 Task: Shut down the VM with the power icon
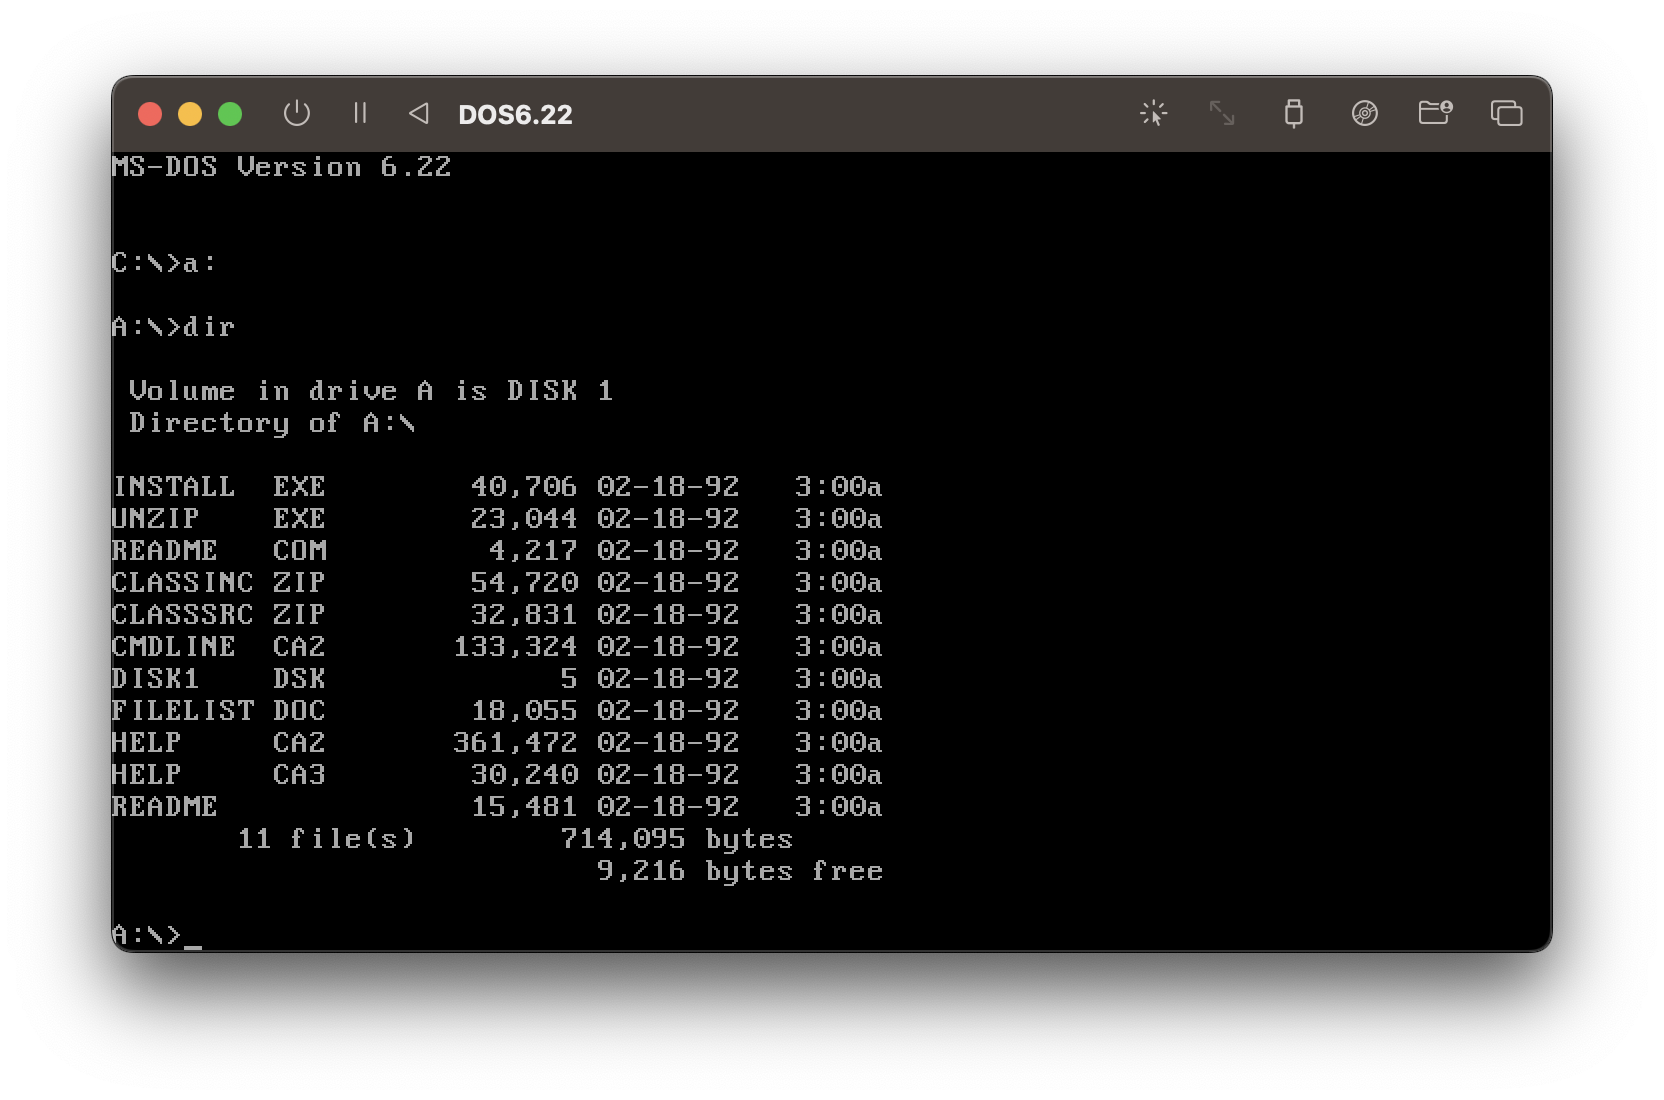tap(297, 113)
